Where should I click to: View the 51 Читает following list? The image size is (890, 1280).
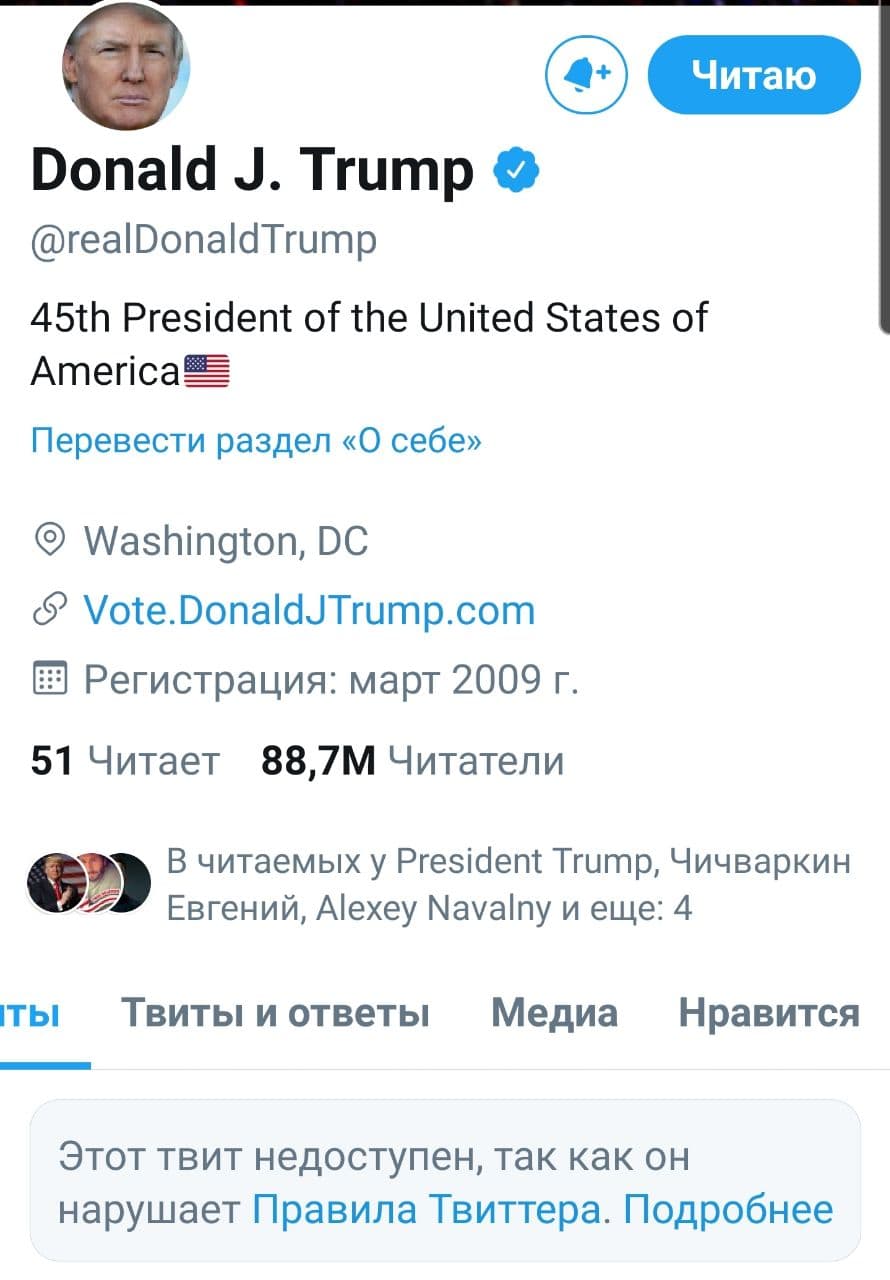(125, 762)
